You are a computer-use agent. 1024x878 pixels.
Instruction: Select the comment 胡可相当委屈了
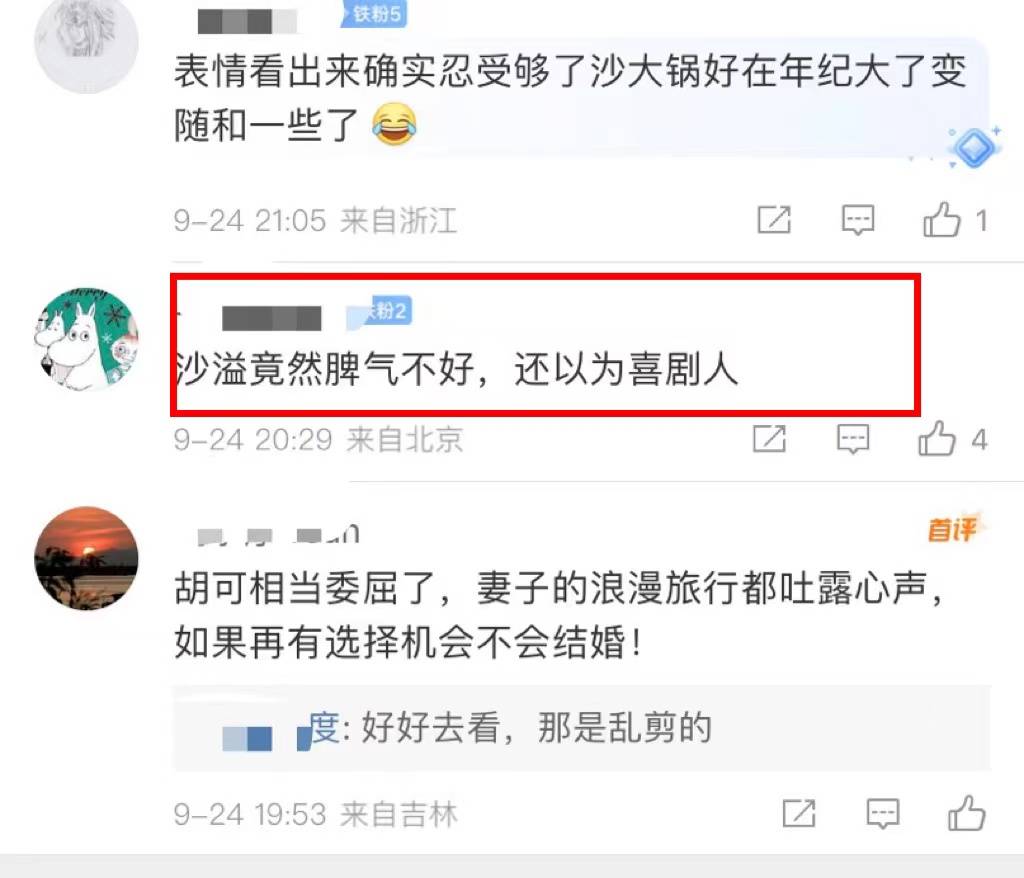pyautogui.click(x=559, y=615)
